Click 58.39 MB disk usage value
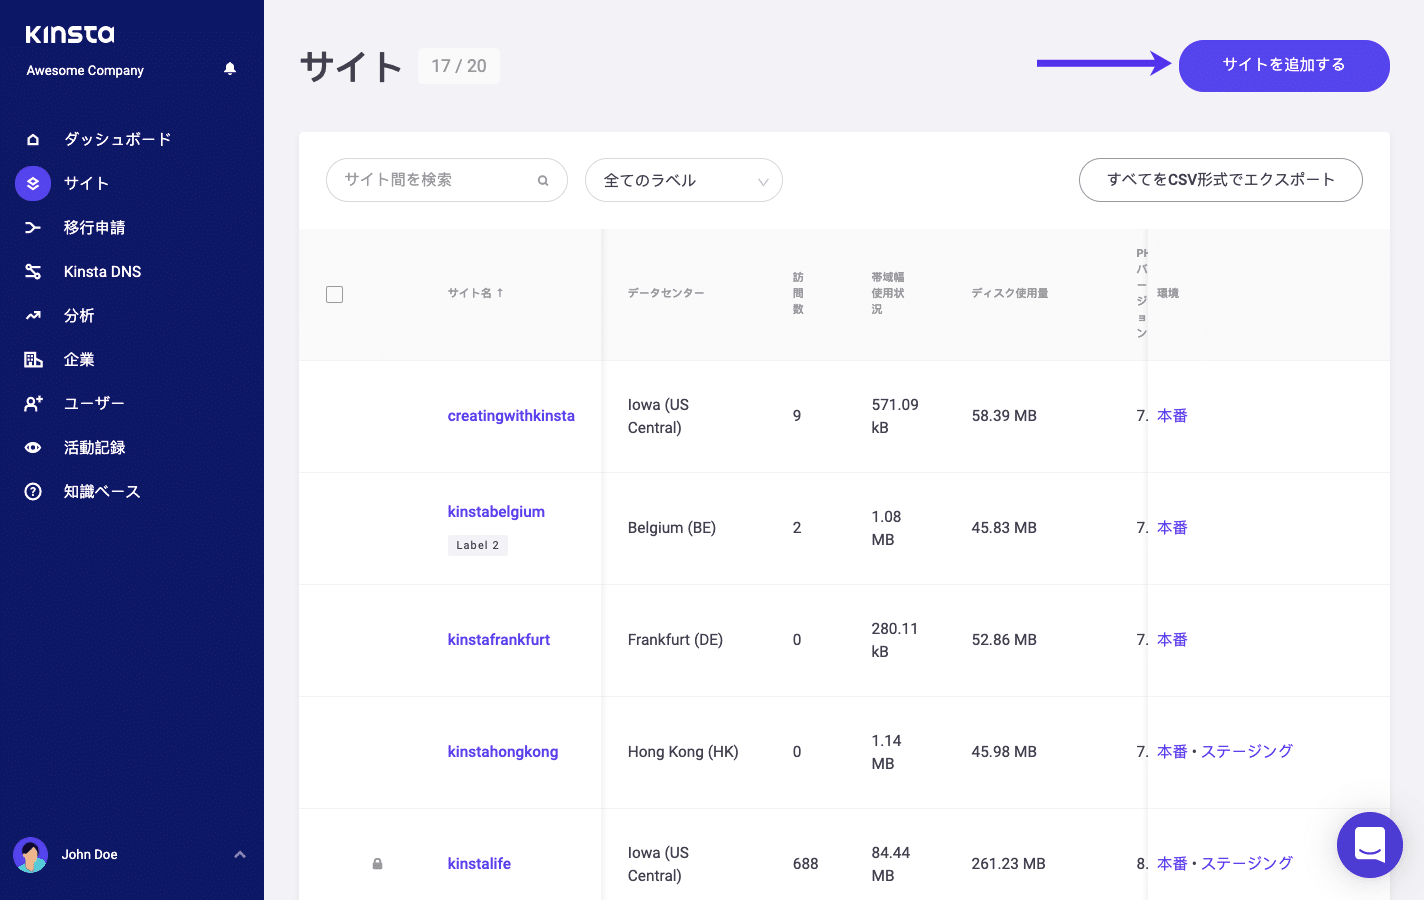This screenshot has width=1424, height=900. (1004, 416)
